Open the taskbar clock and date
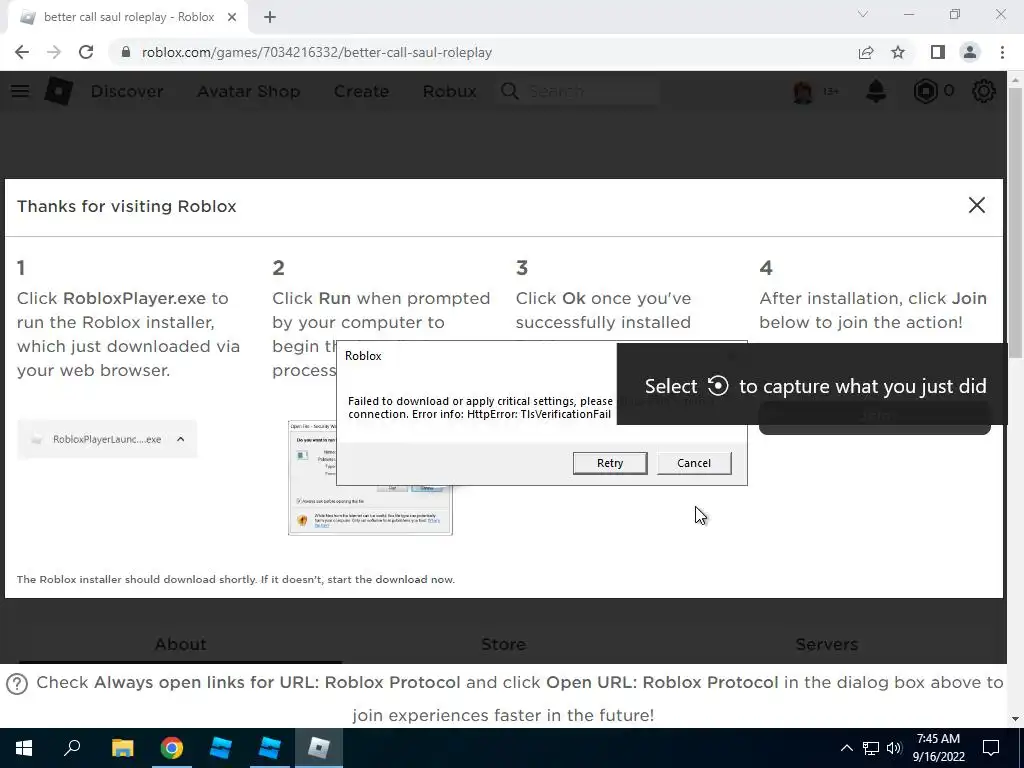The image size is (1024, 768). click(x=938, y=748)
